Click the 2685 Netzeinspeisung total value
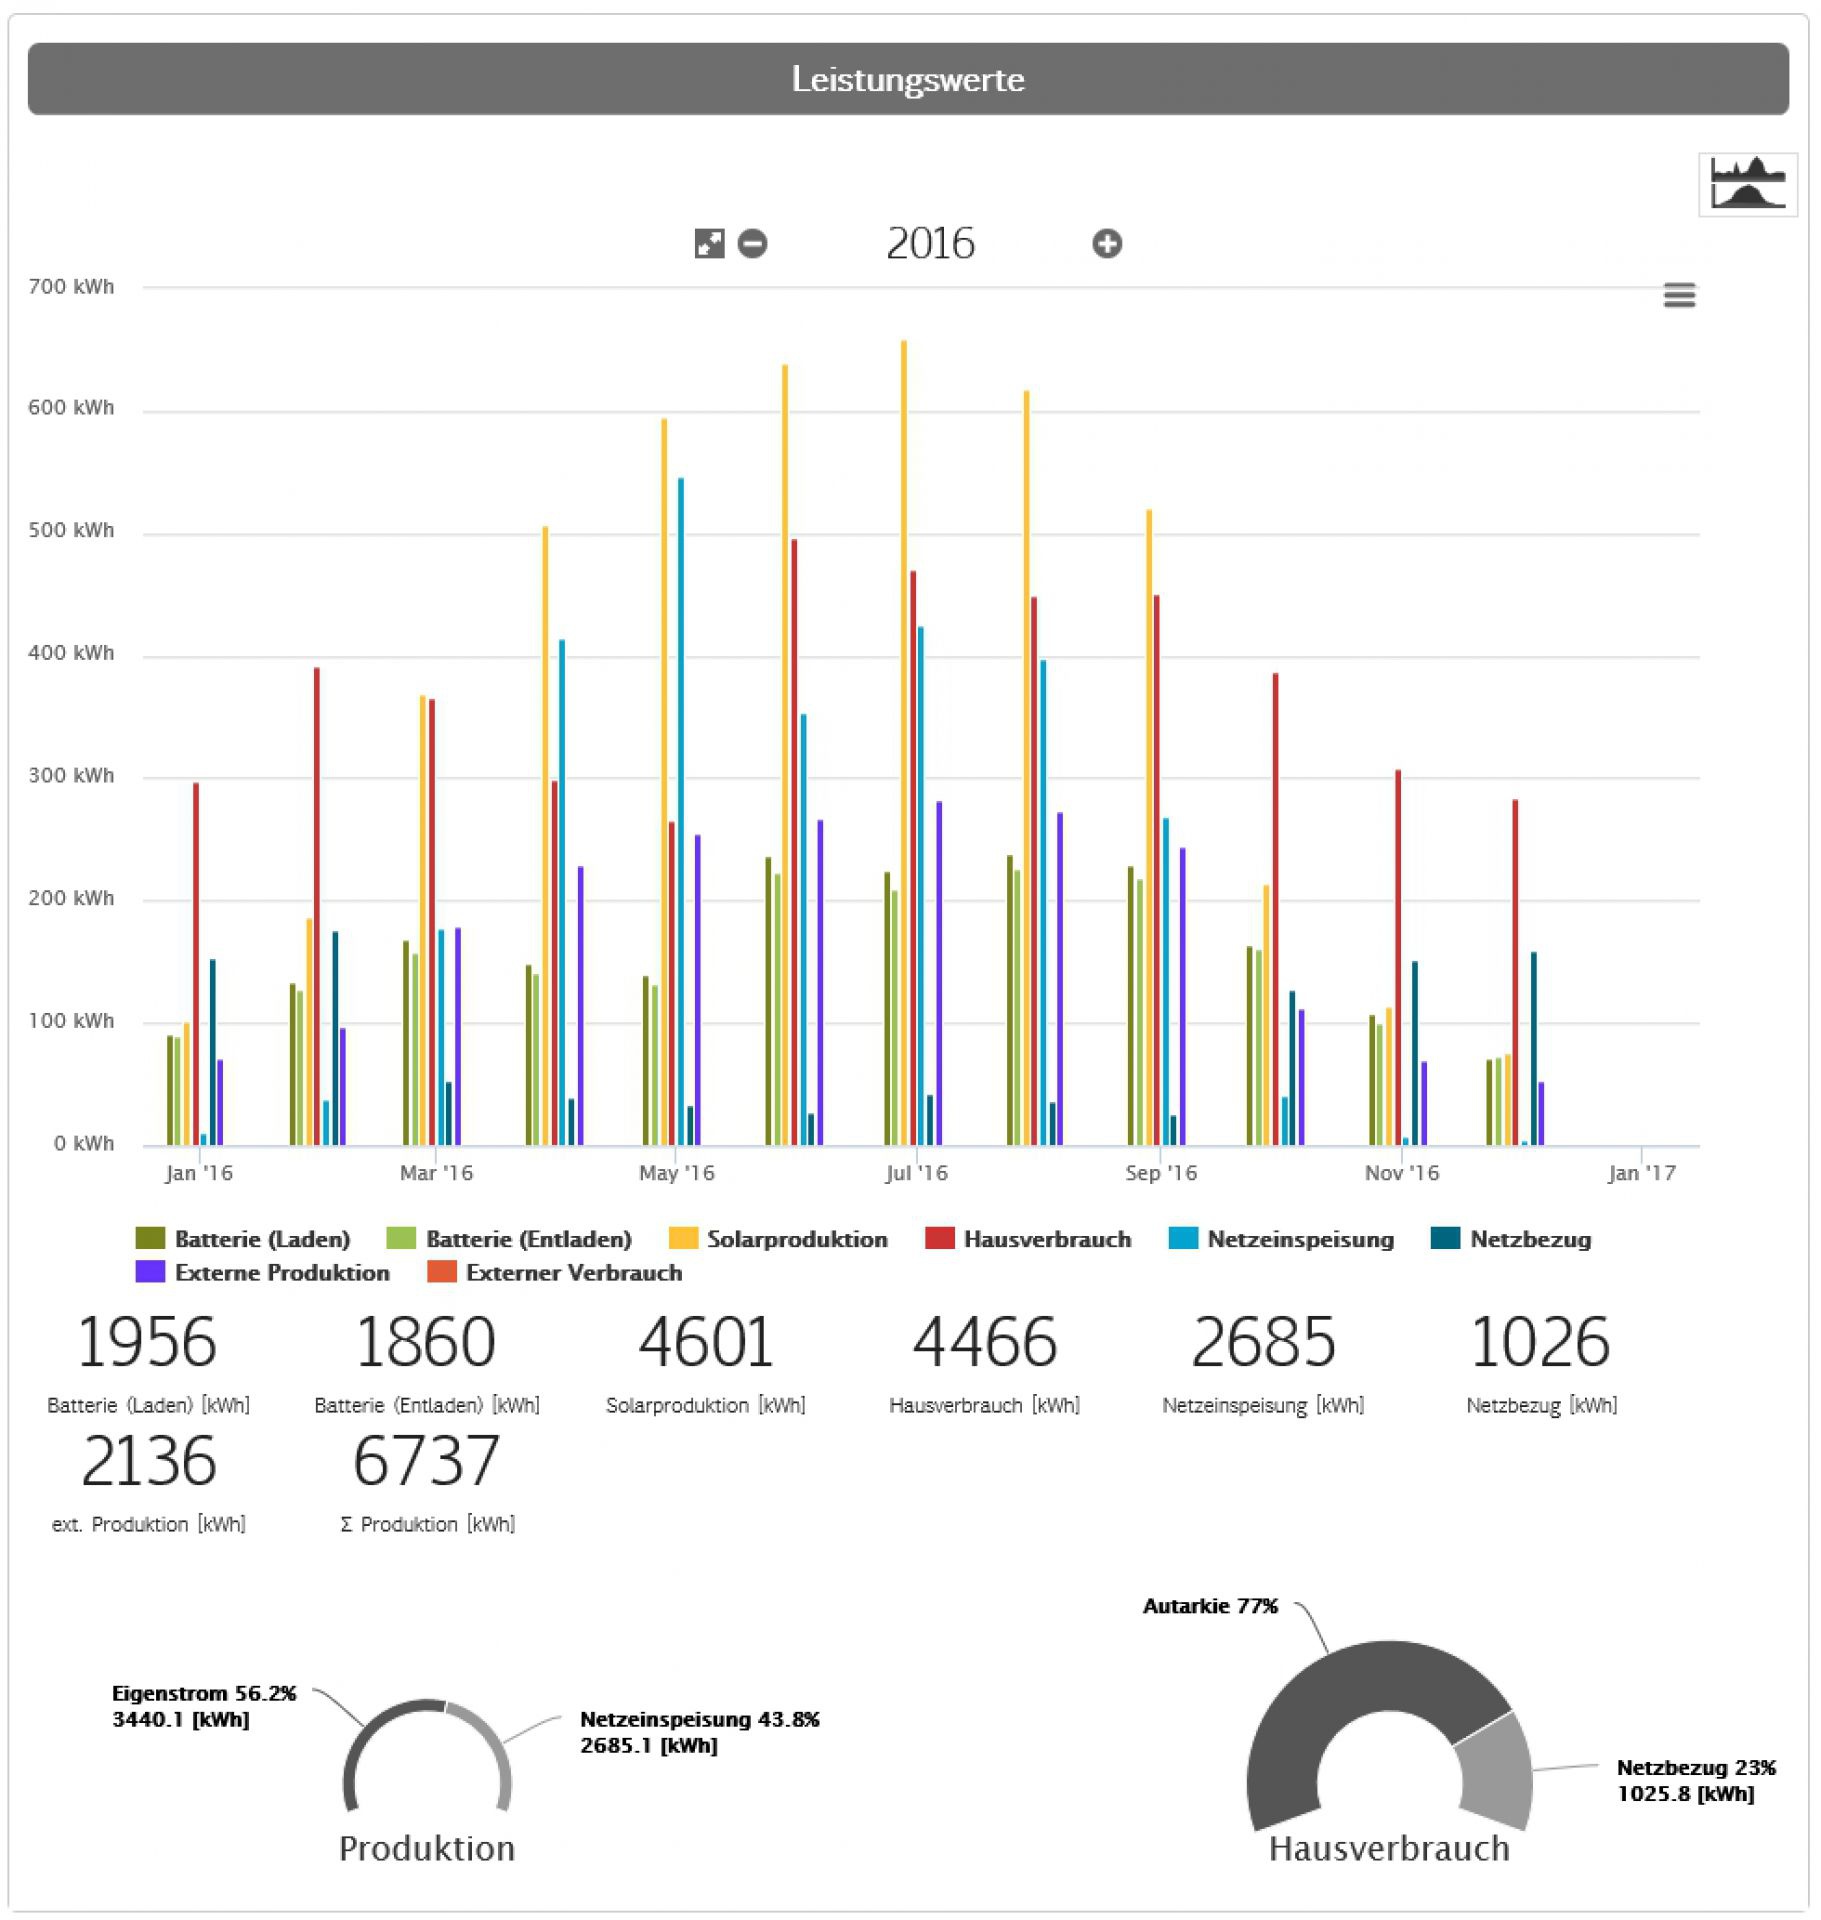This screenshot has height=1920, width=1821. 1263,1341
